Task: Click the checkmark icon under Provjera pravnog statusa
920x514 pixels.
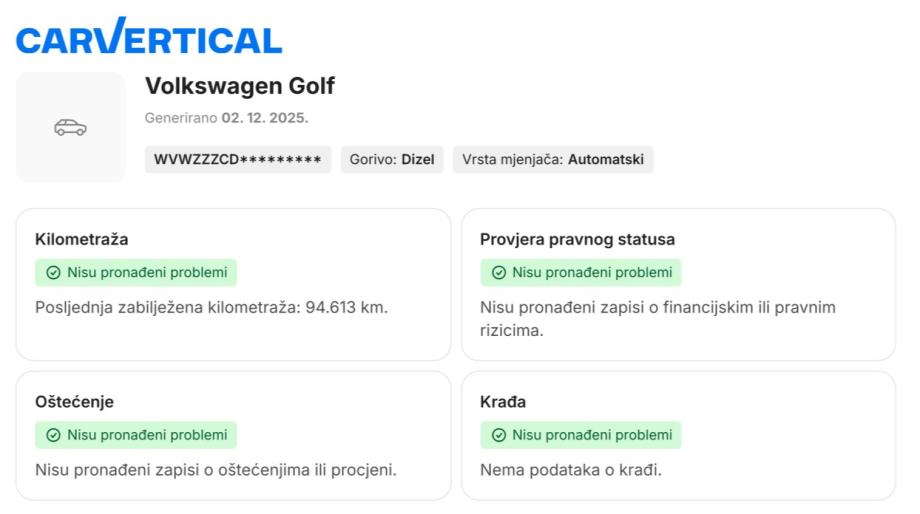Action: point(498,273)
